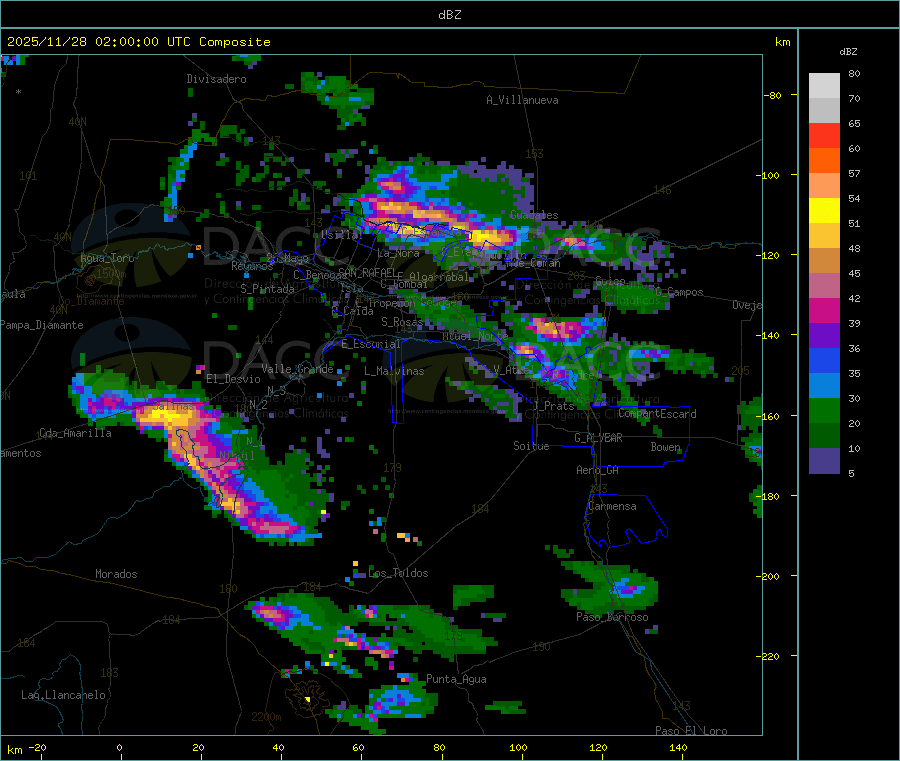Select the magenta 39-42 dBZ legend swatch
The image size is (900, 761).
click(x=824, y=310)
